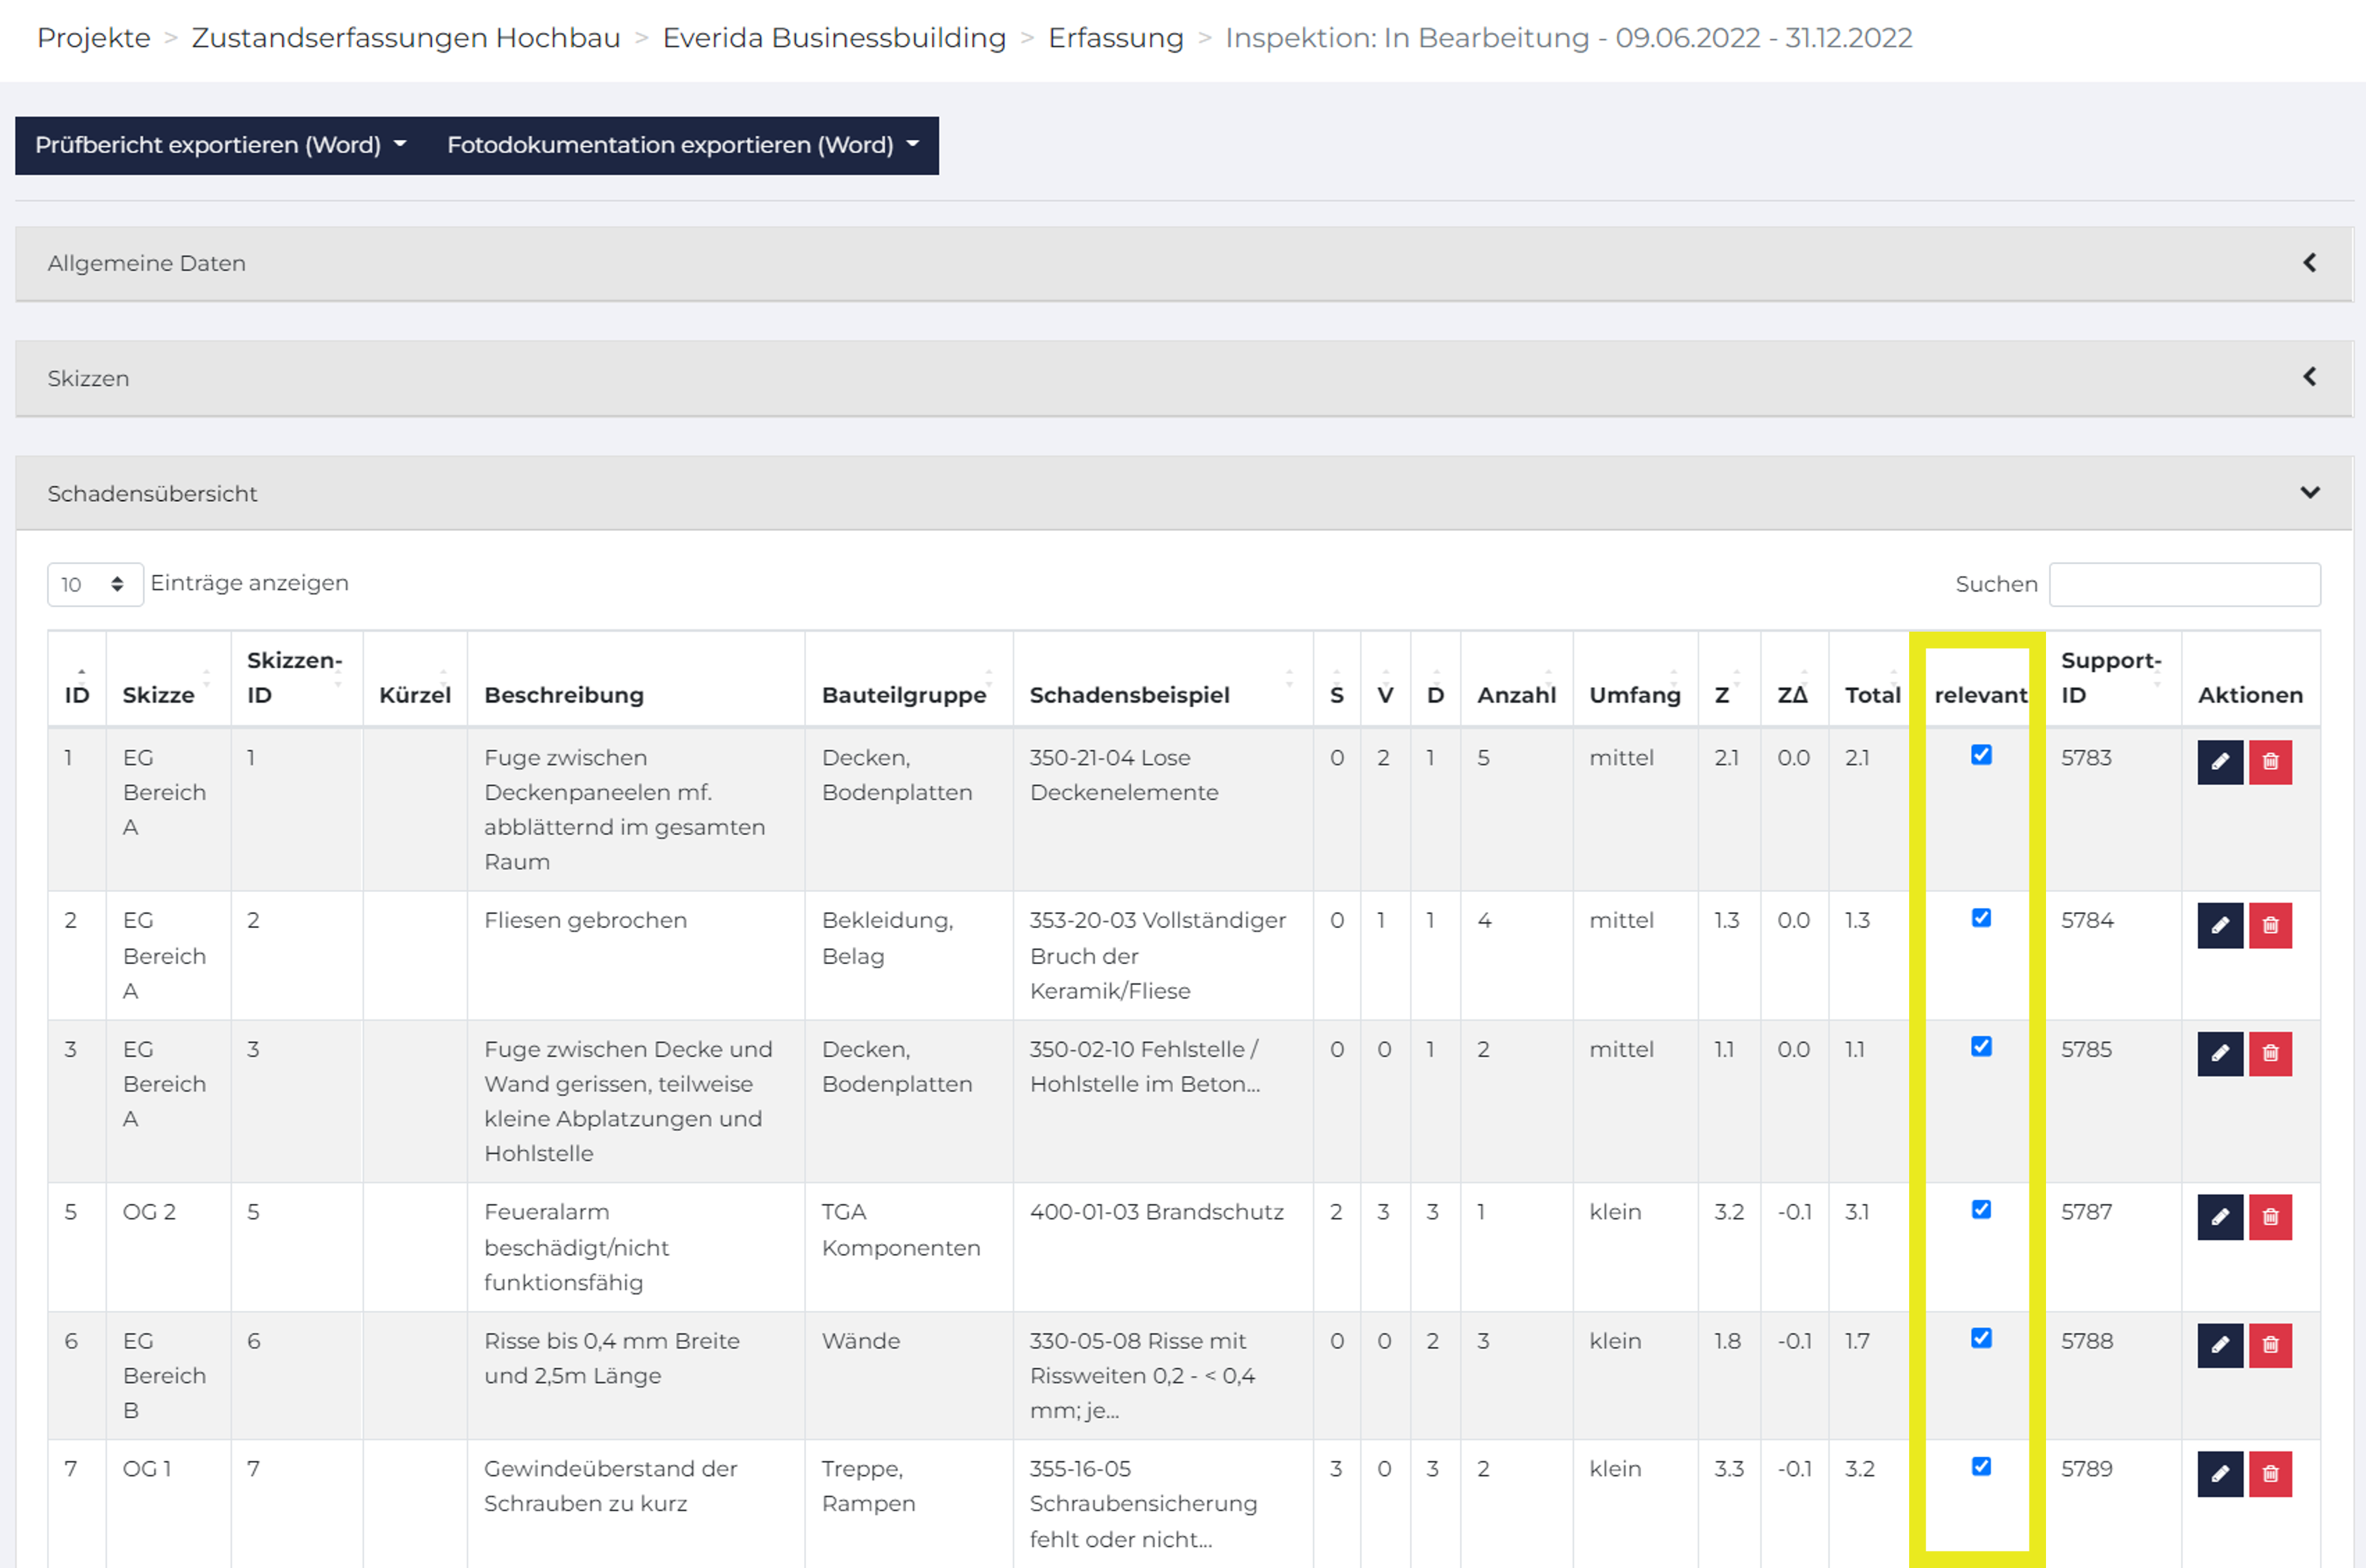Open Prüfbericht exportieren (Word) dropdown
The width and height of the screenshot is (2366, 1568).
point(221,145)
